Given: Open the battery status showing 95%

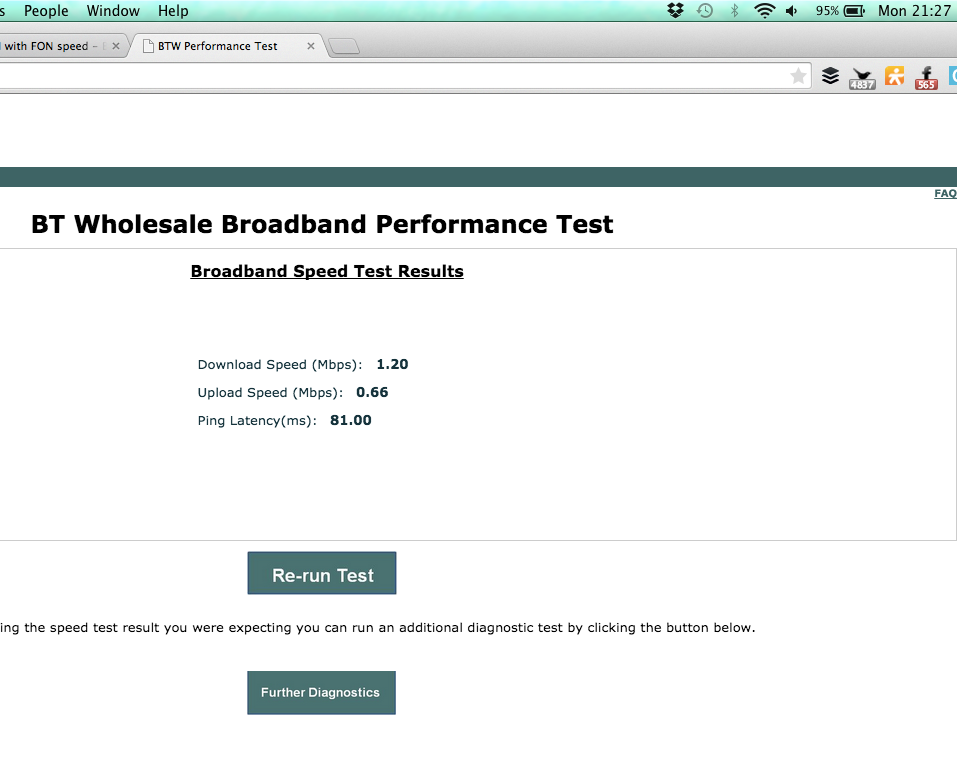Looking at the screenshot, I should tap(840, 11).
